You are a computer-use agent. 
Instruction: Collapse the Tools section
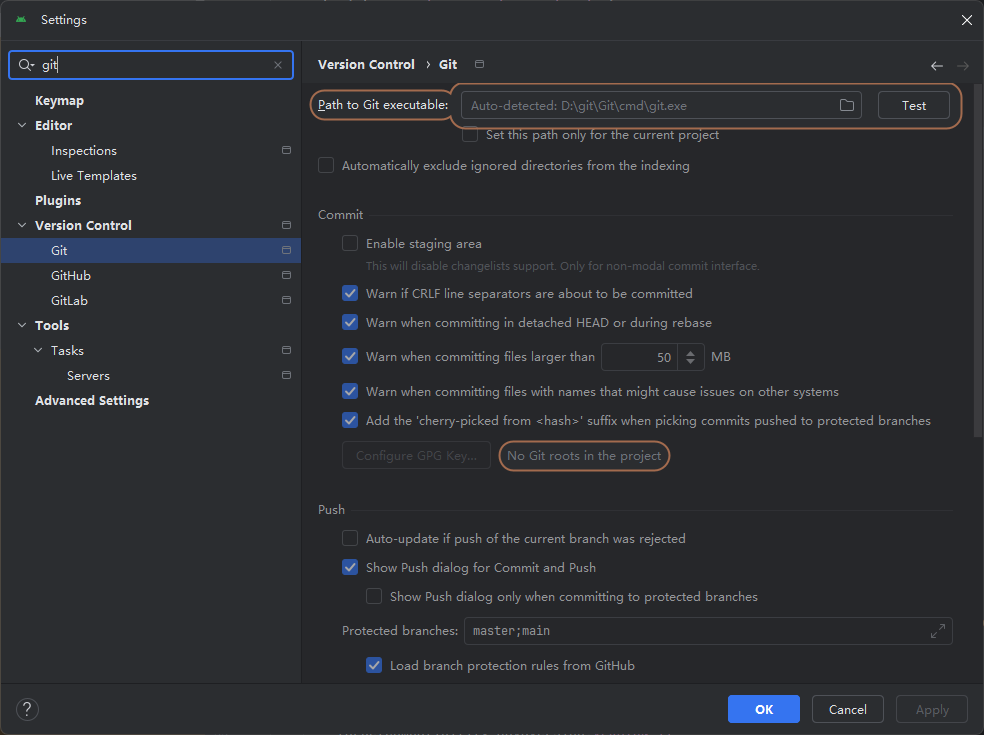pyautogui.click(x=22, y=325)
